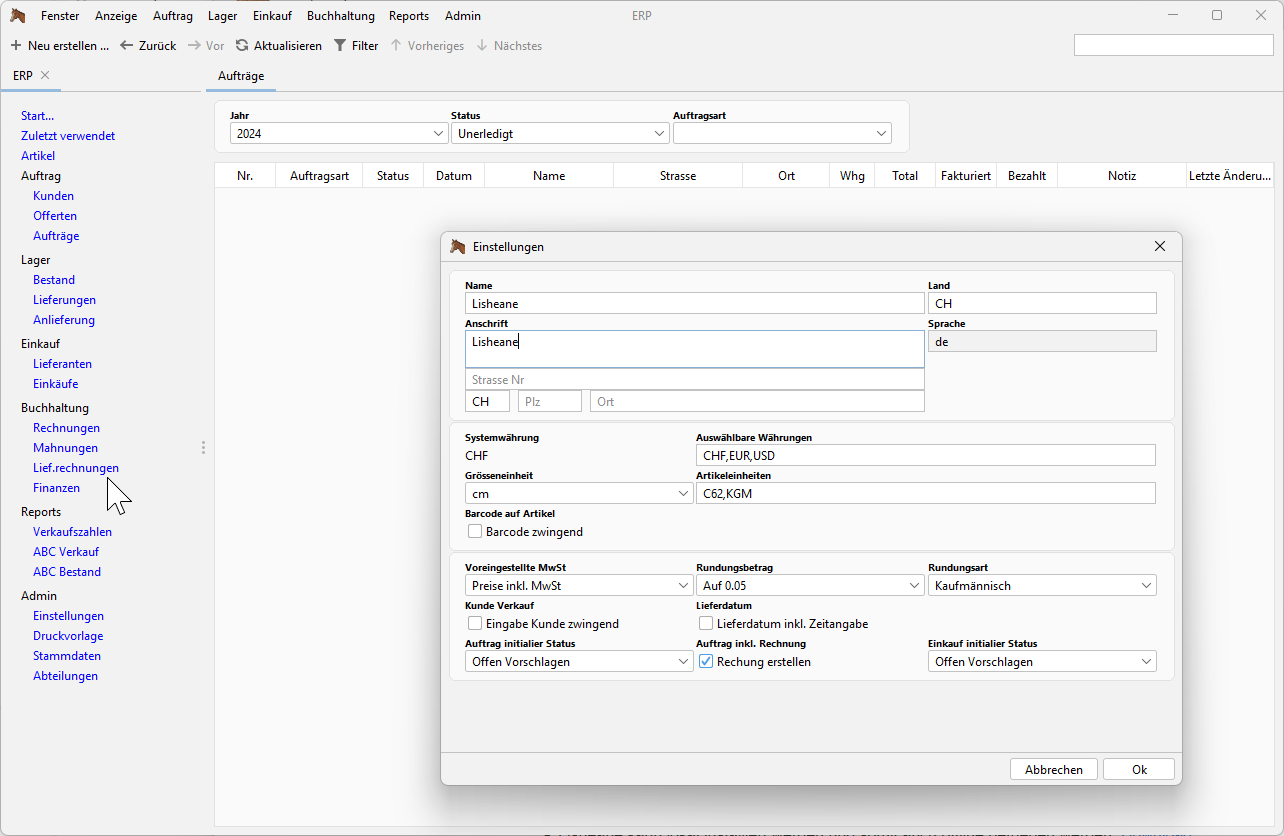Enable the Barcode zwingend checkbox
Screen dimensions: 1284x836
pyautogui.click(x=476, y=532)
